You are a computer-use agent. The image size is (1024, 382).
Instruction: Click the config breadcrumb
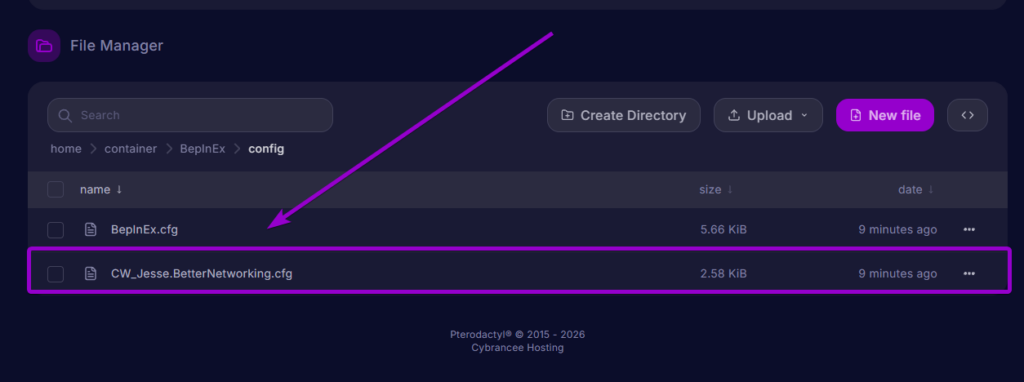pos(266,149)
